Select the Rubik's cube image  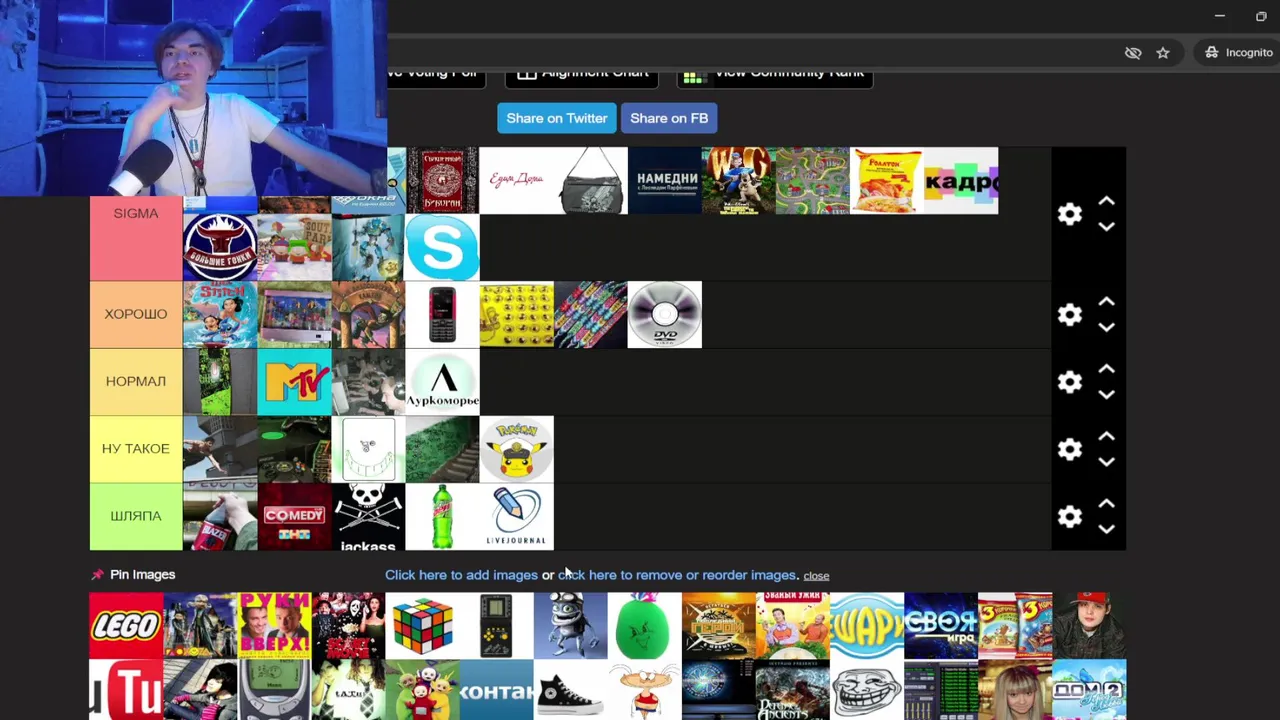pyautogui.click(x=422, y=626)
